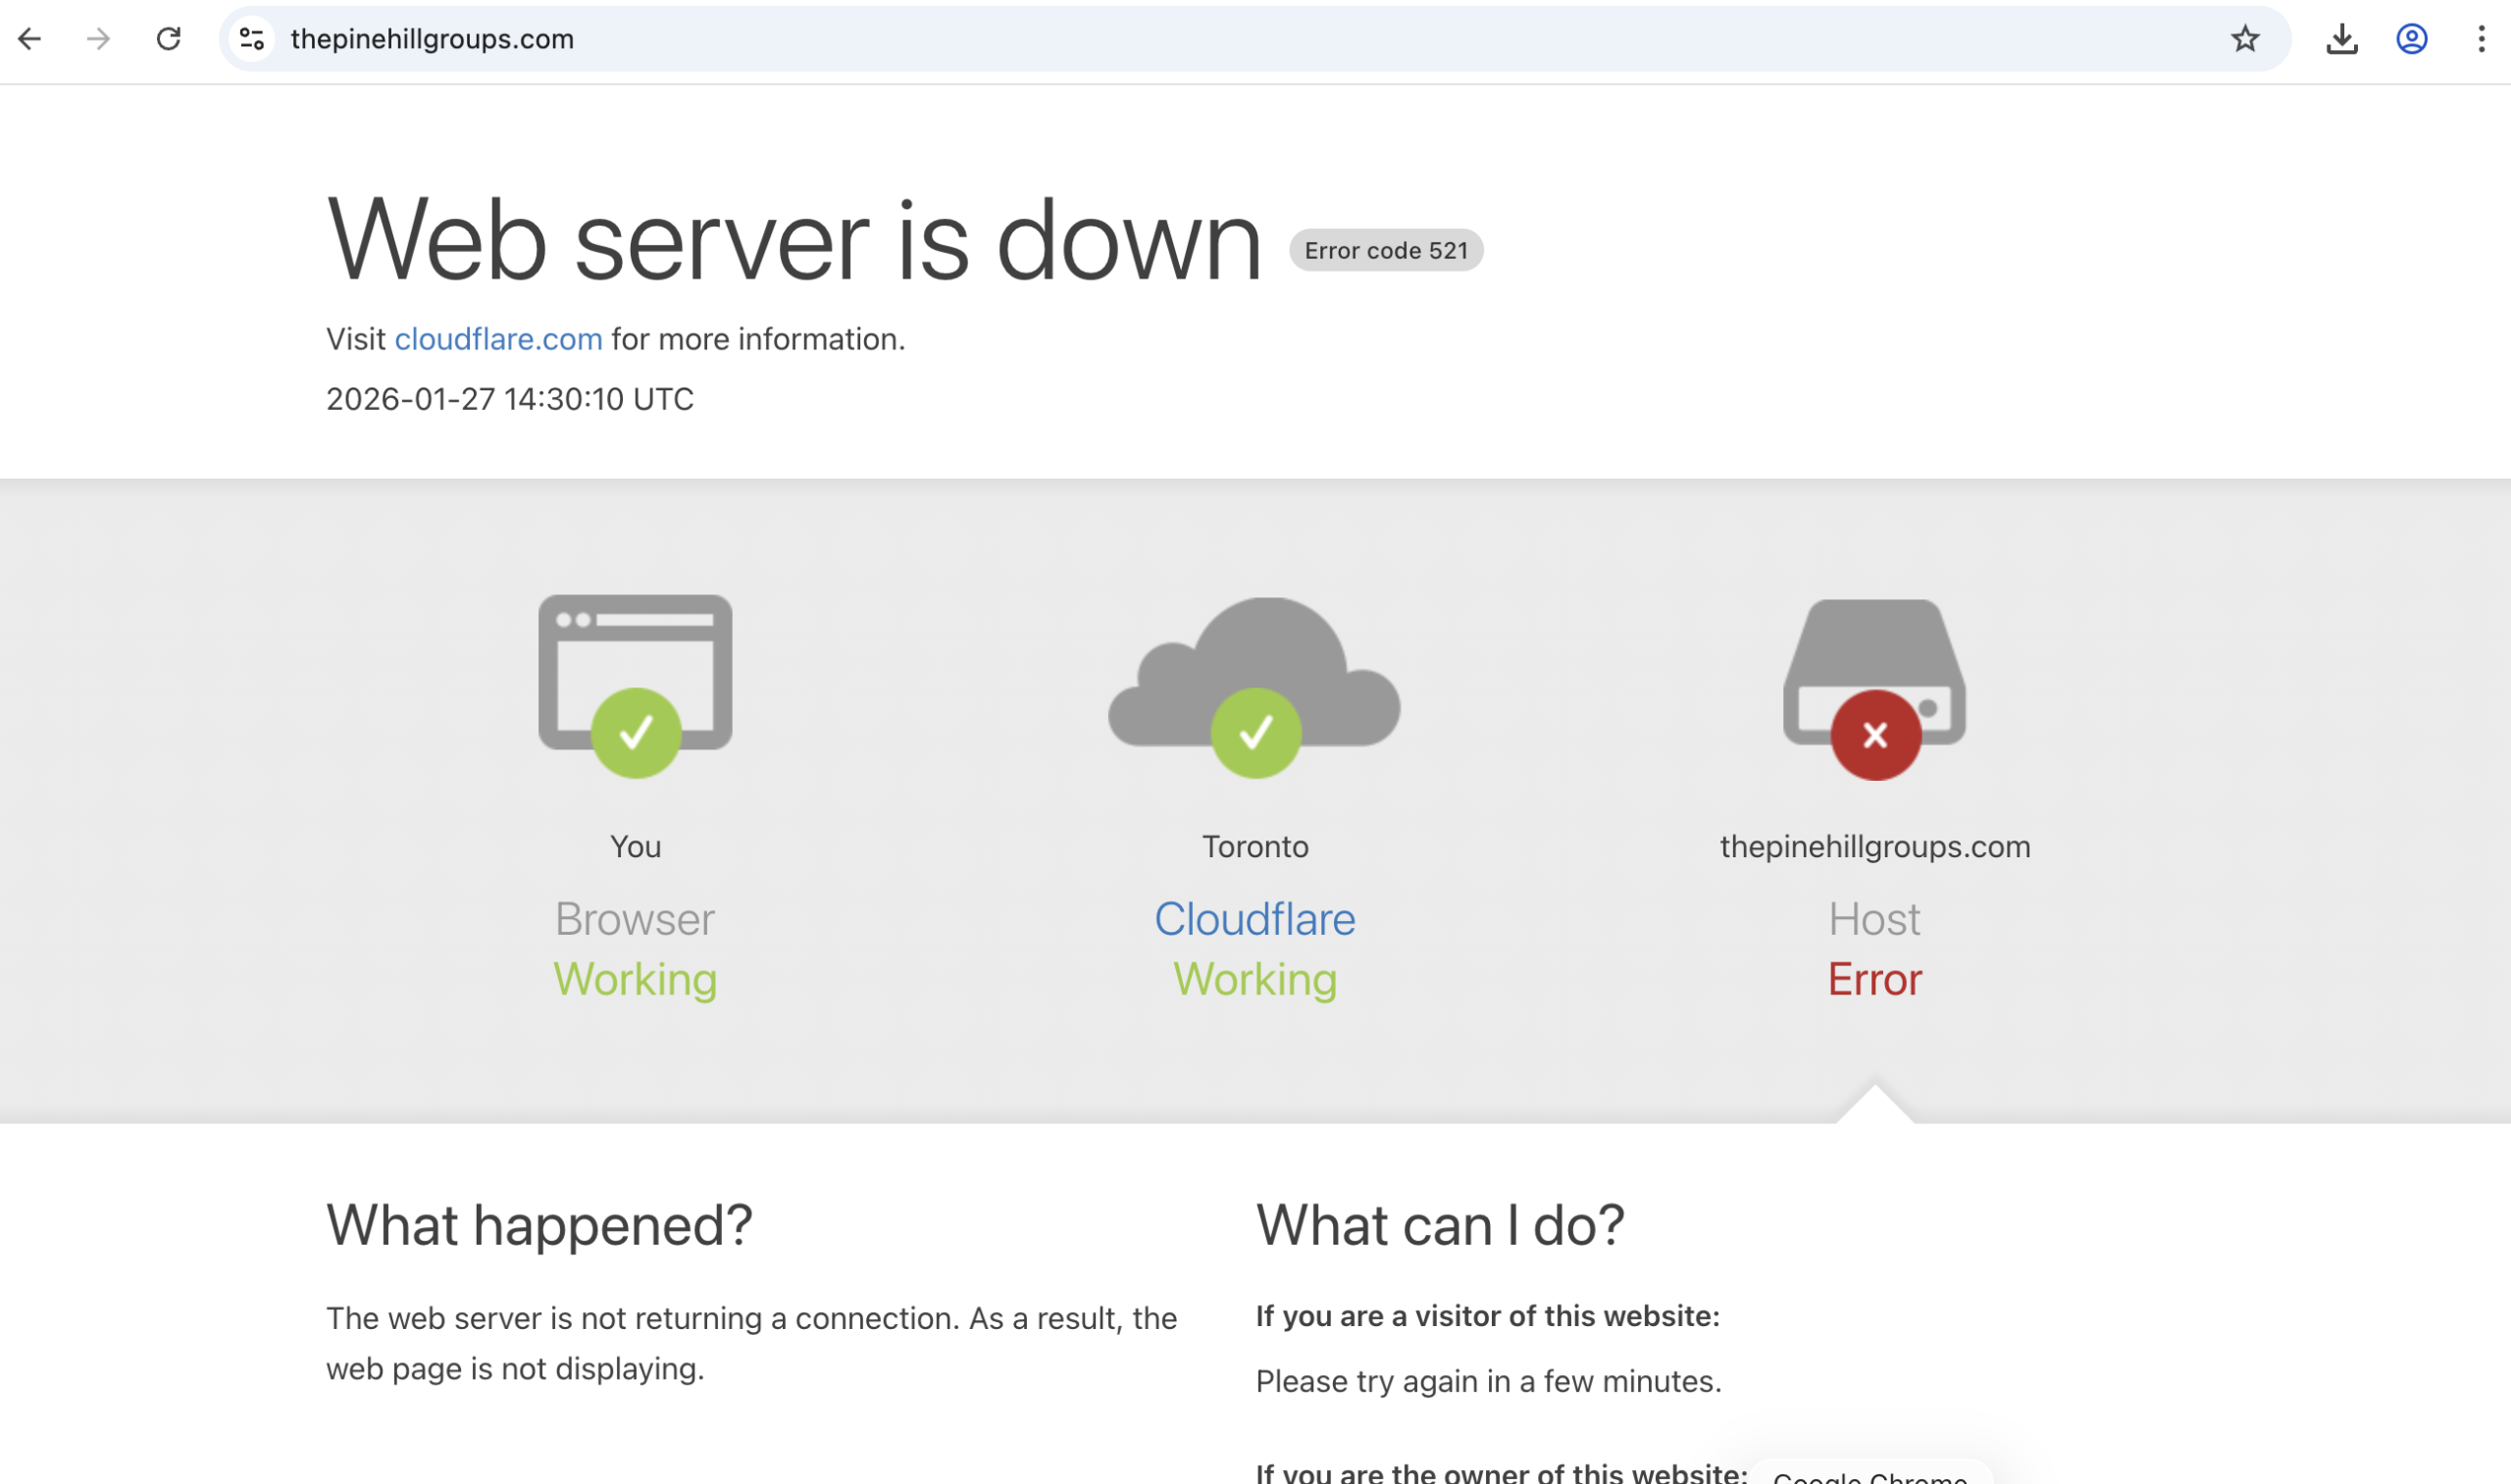This screenshot has width=2511, height=1484.
Task: Click the UTC timestamp text
Action: (x=509, y=399)
